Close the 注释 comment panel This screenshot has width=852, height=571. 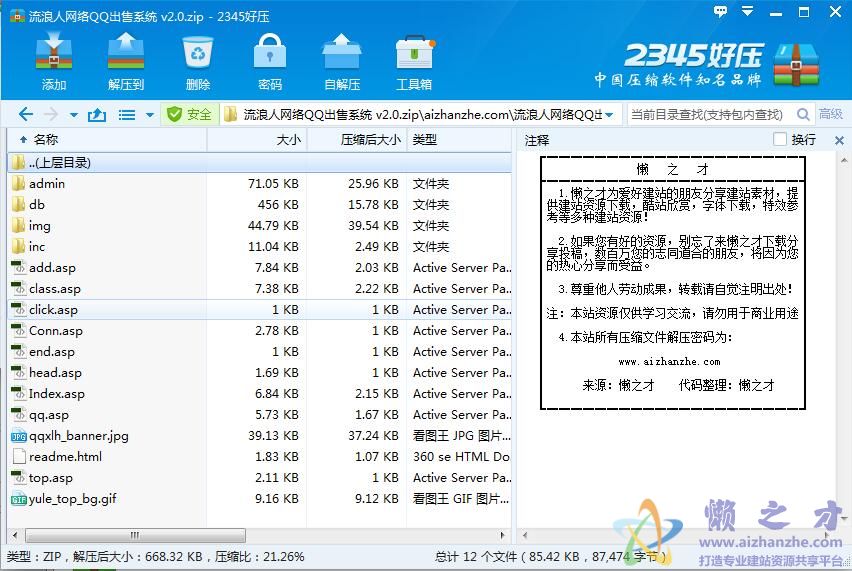pyautogui.click(x=839, y=141)
